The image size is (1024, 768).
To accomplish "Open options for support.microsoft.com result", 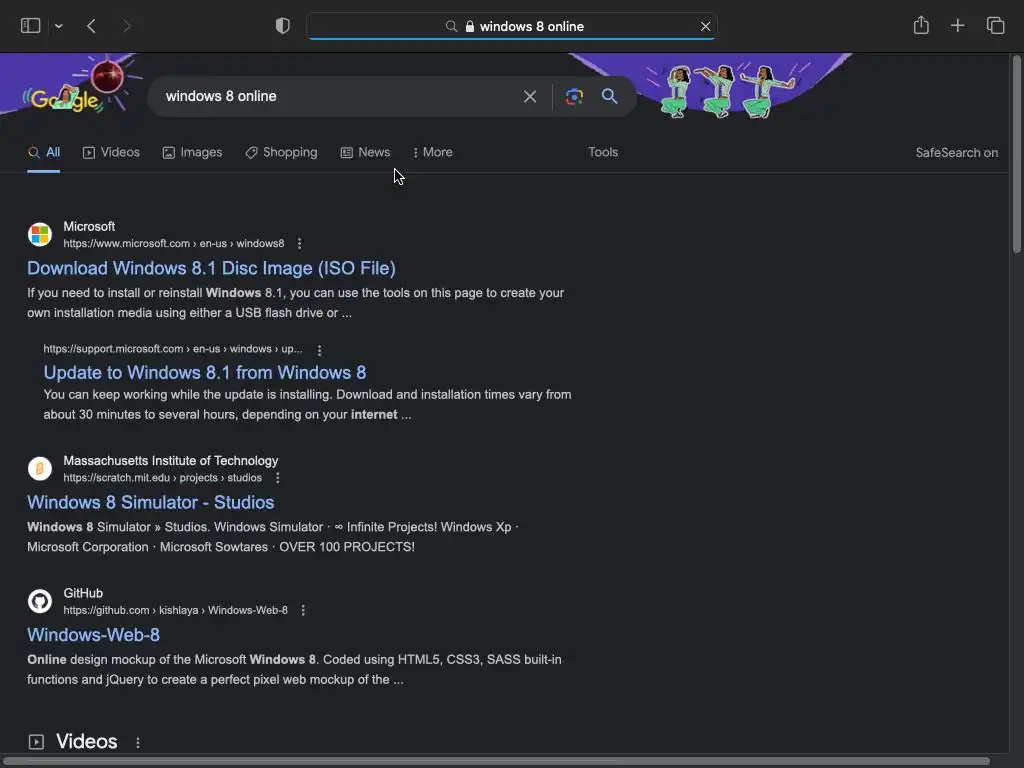I will coord(319,350).
